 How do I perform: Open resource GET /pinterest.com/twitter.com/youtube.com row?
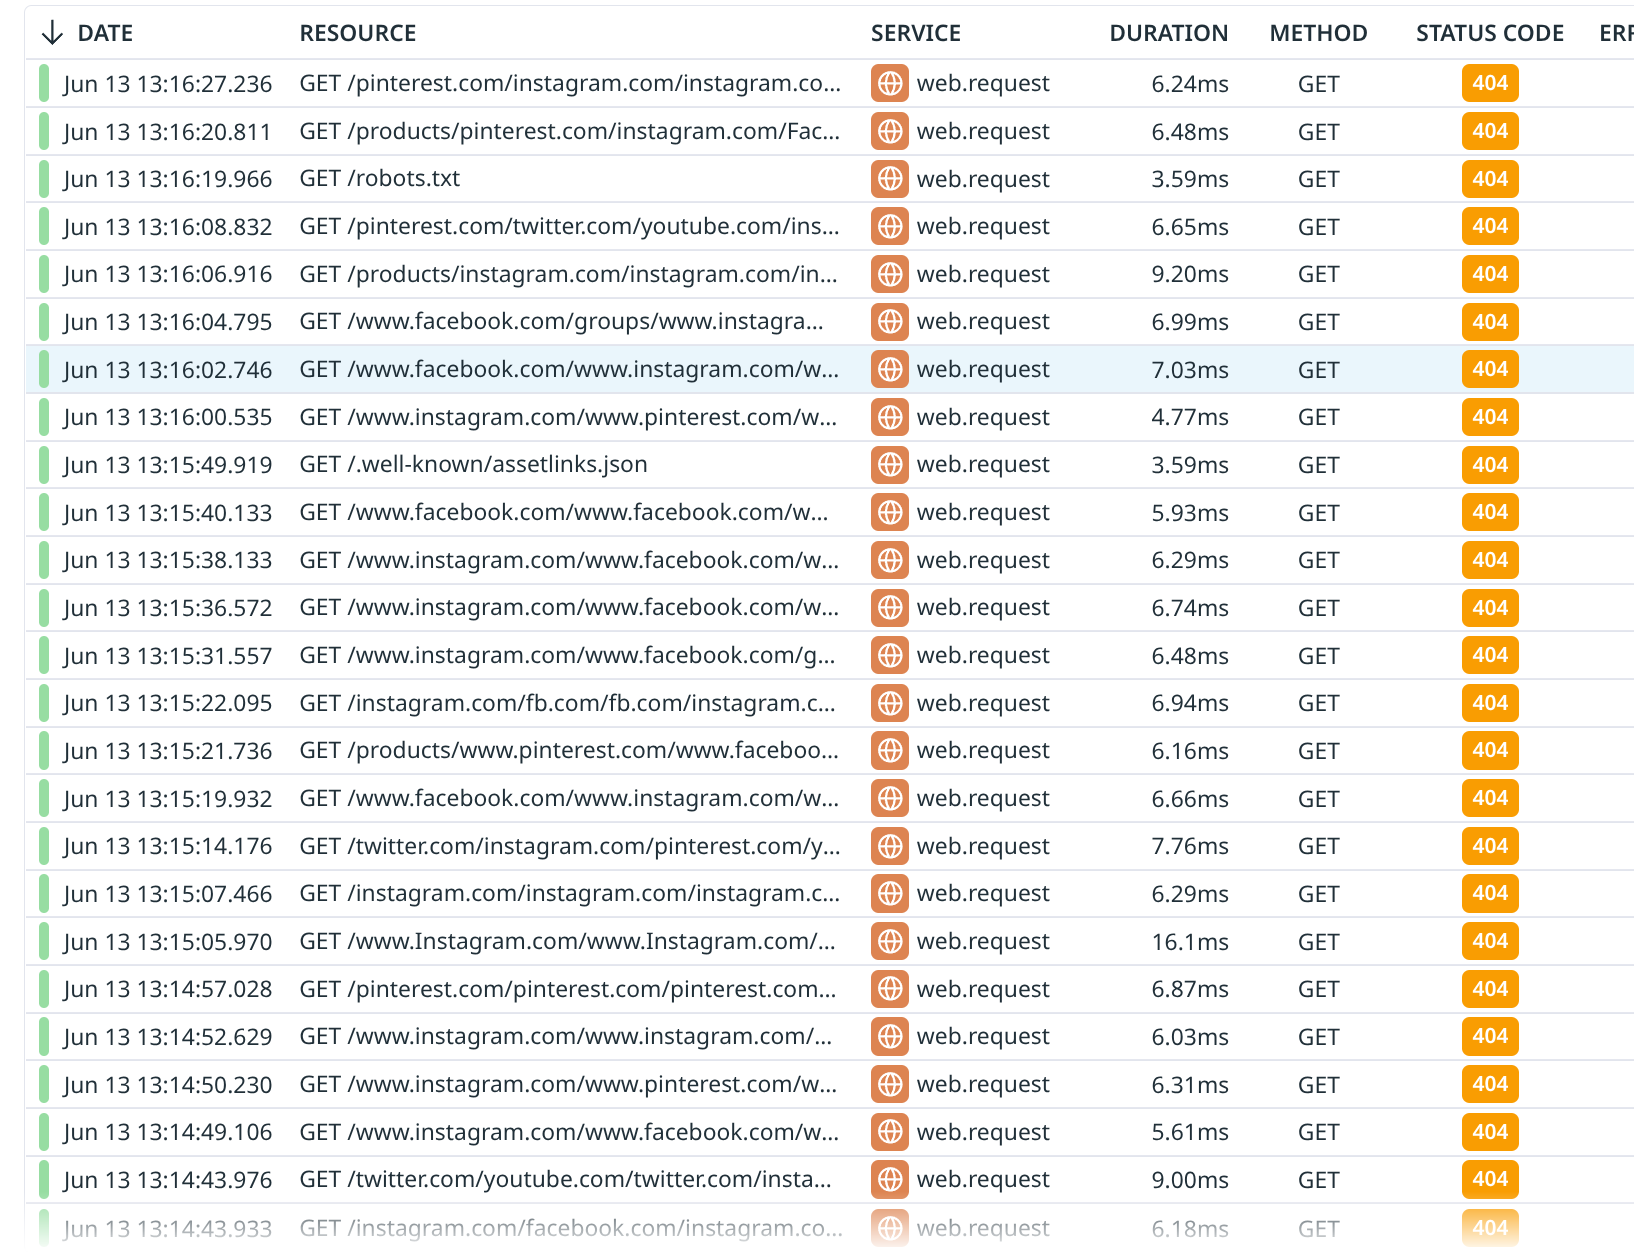click(570, 226)
